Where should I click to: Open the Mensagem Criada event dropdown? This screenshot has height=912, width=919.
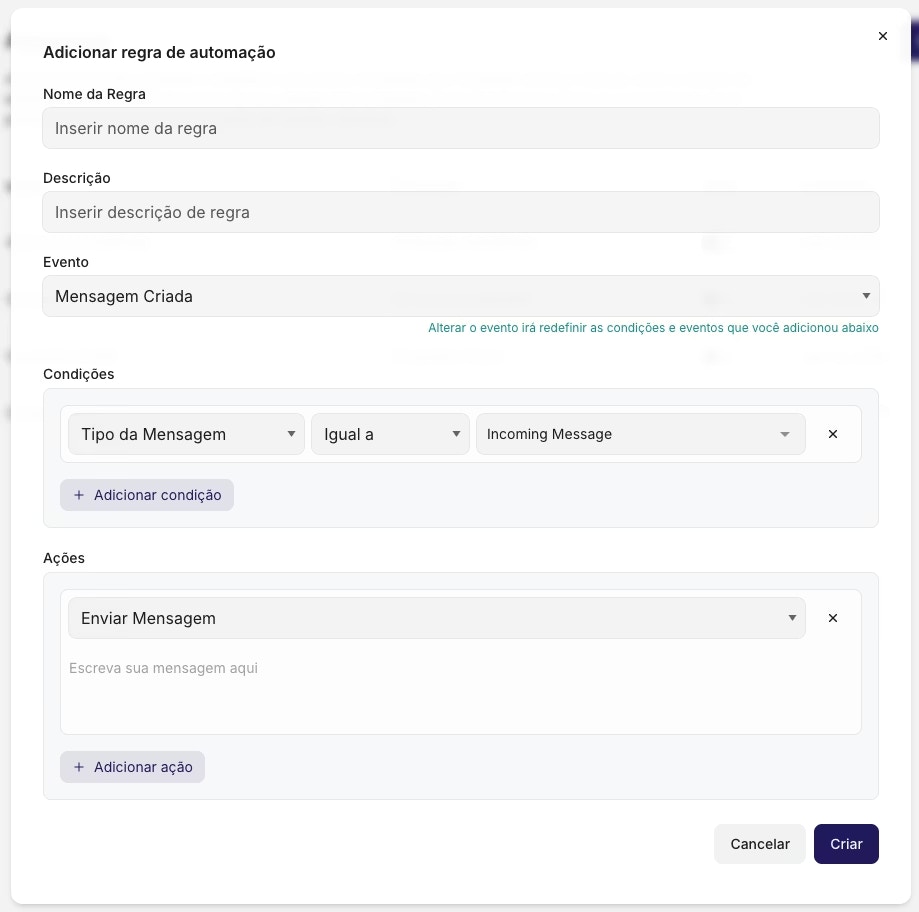(x=460, y=296)
